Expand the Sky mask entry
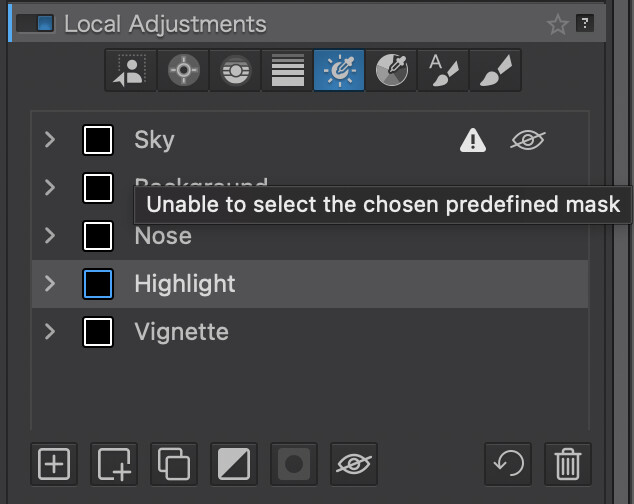The height and width of the screenshot is (504, 634). (x=50, y=140)
